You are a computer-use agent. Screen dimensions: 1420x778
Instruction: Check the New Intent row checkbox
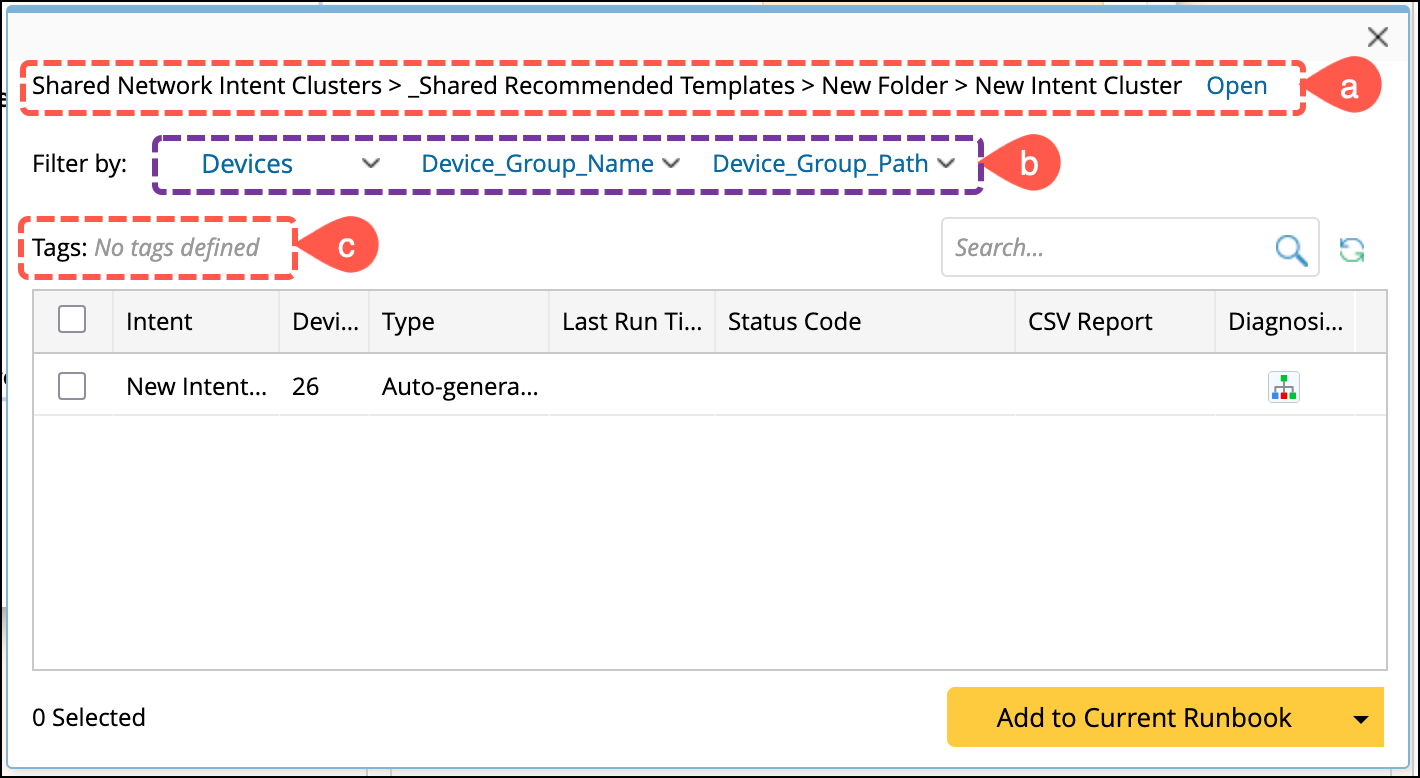(72, 386)
